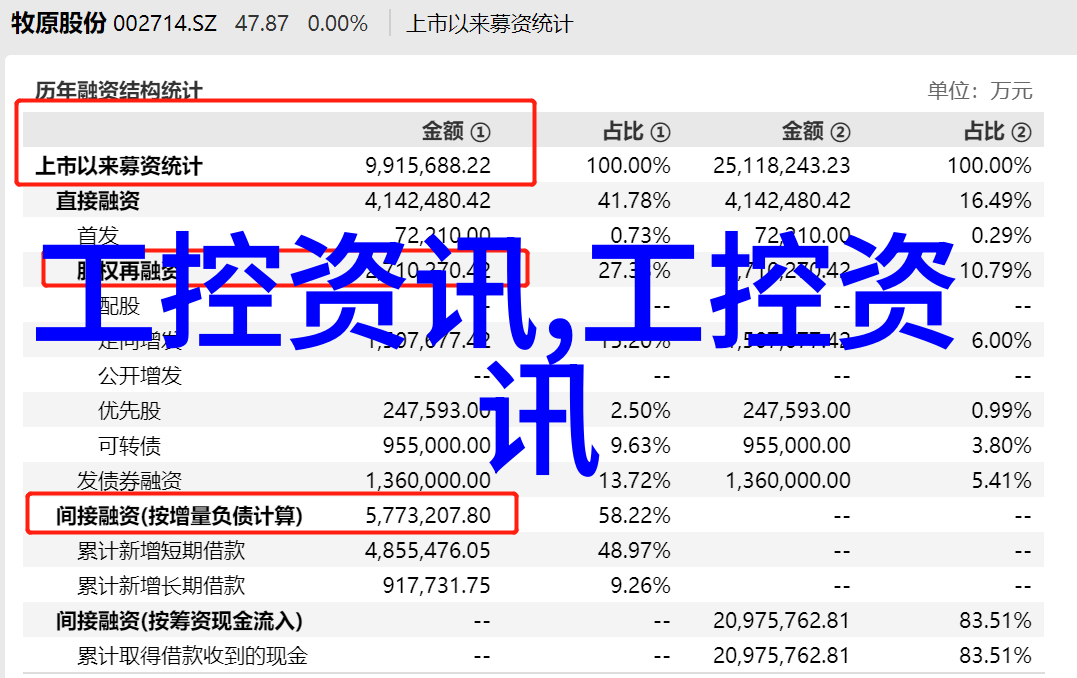Select 100.00% in the 占比 ② column
Screen dimensions: 1077x678
pos(989,166)
